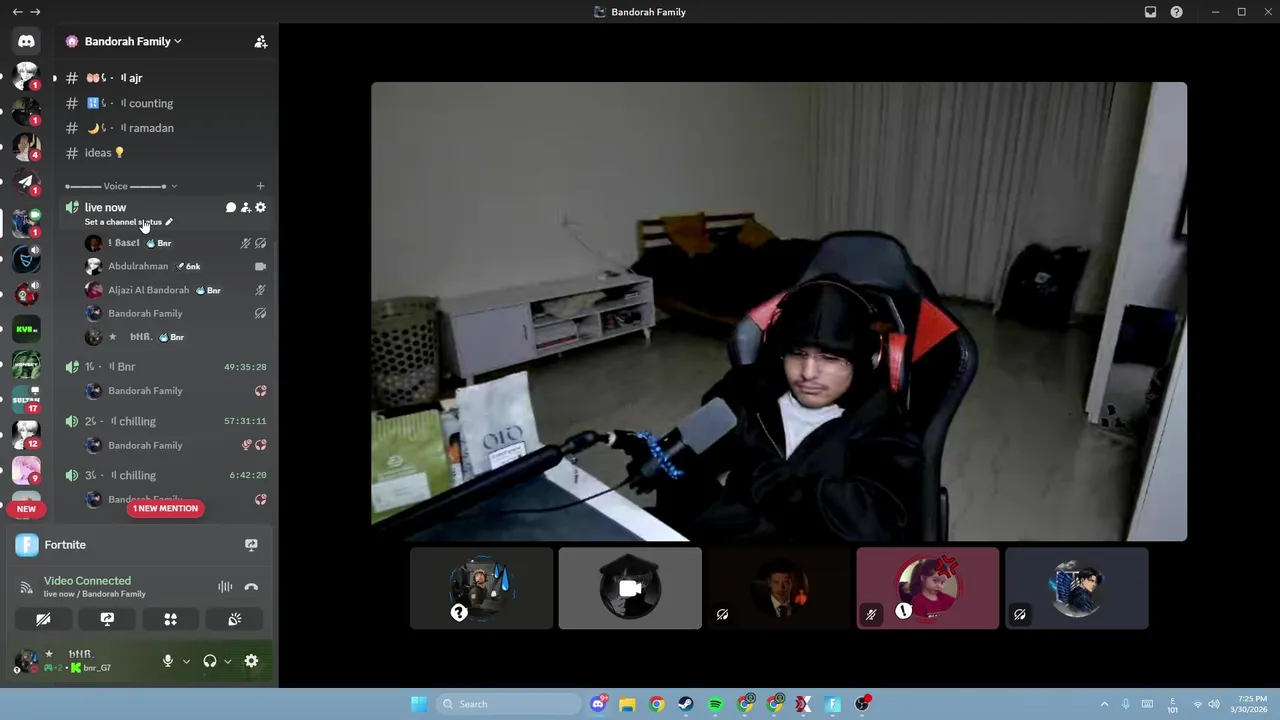Open taskbar clock showing 7:25 PM

pyautogui.click(x=1251, y=704)
